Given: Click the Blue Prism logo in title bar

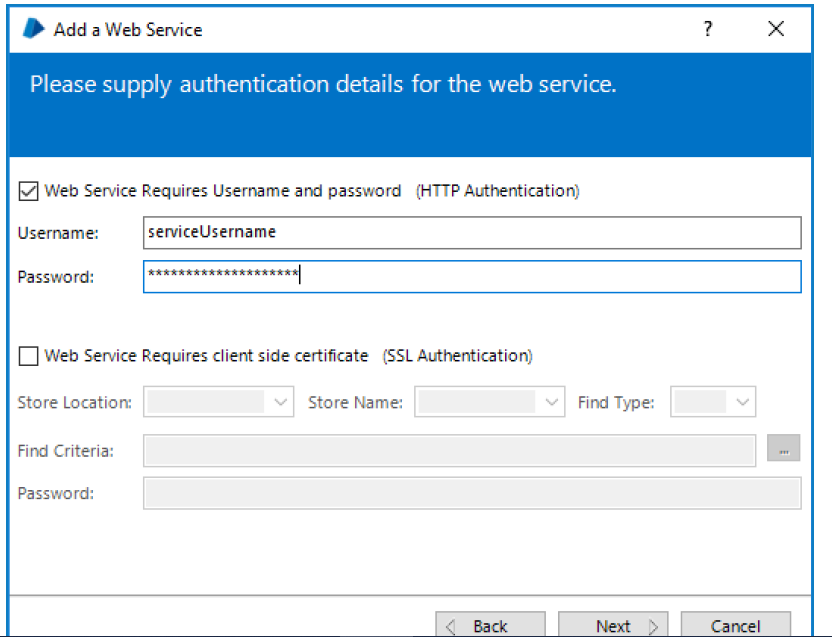Looking at the screenshot, I should [x=34, y=29].
